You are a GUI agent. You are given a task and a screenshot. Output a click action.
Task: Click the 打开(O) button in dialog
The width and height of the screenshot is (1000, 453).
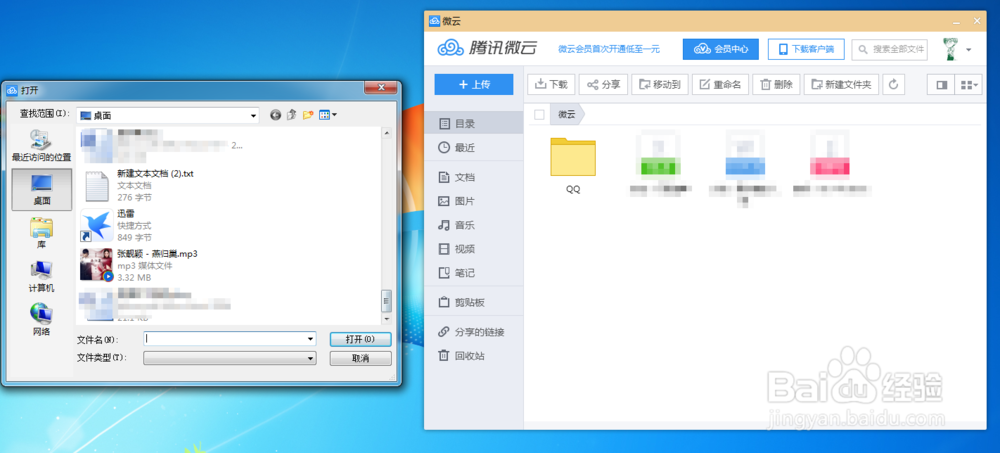tap(360, 339)
